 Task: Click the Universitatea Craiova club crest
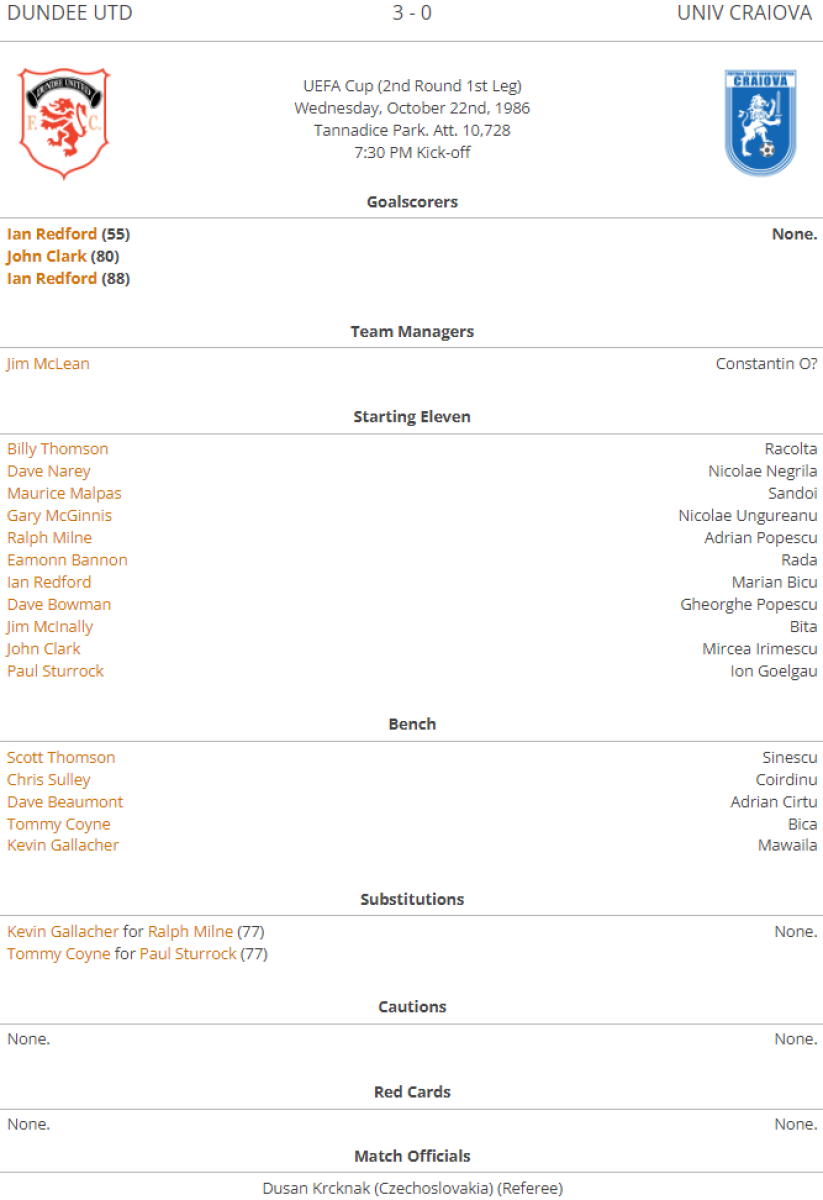pos(760,123)
